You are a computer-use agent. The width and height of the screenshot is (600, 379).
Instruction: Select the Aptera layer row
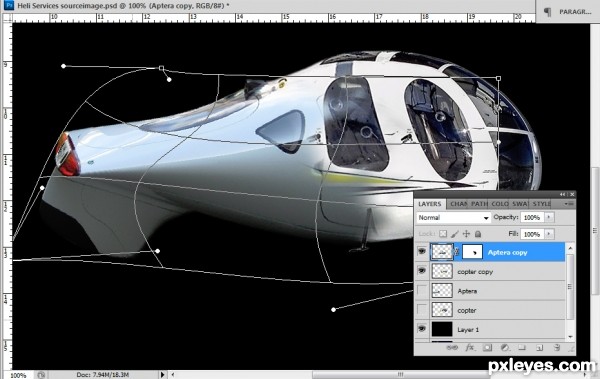[x=490, y=291]
